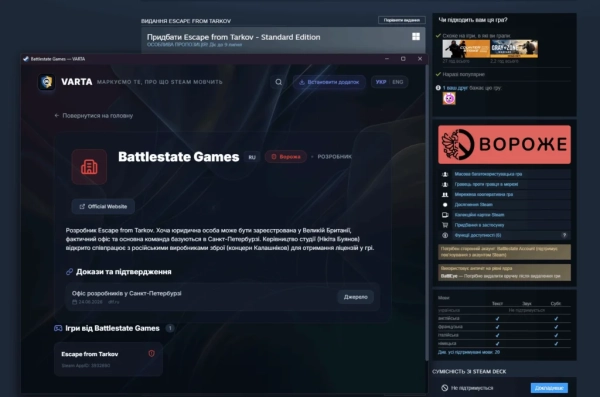Screen dimensions: 600x397
Task: Click the РОЗРОБНИК role label
Action: click(x=334, y=157)
